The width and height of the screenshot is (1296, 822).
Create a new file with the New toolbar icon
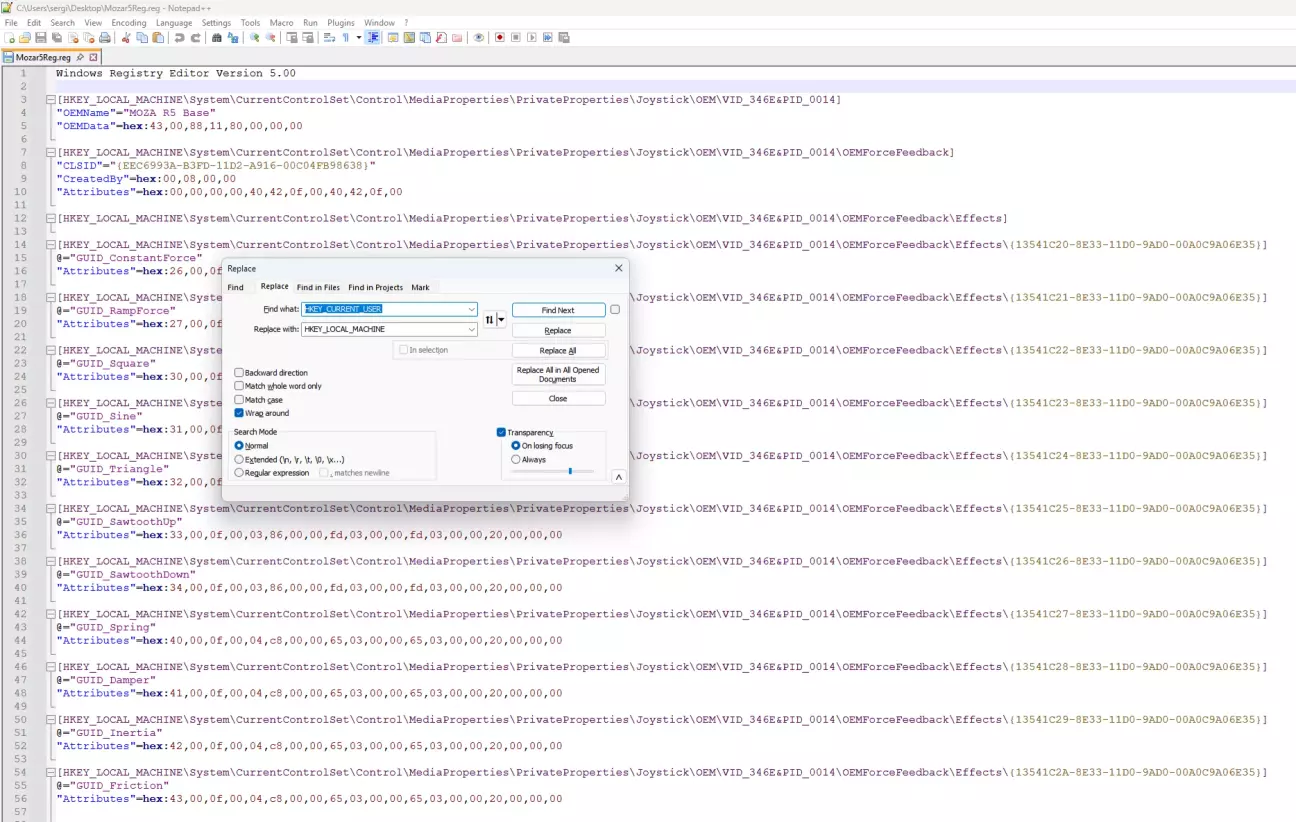tap(10, 38)
